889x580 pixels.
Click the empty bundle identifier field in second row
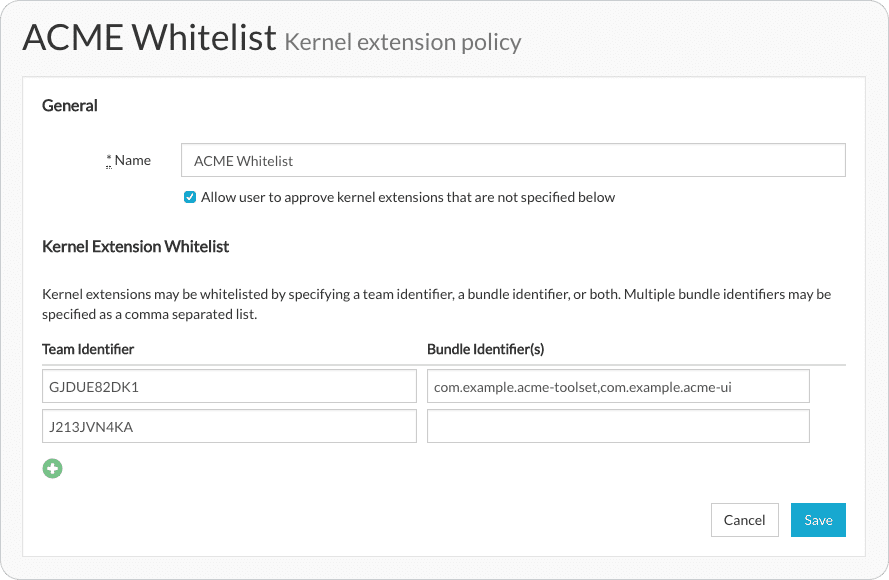click(x=617, y=427)
